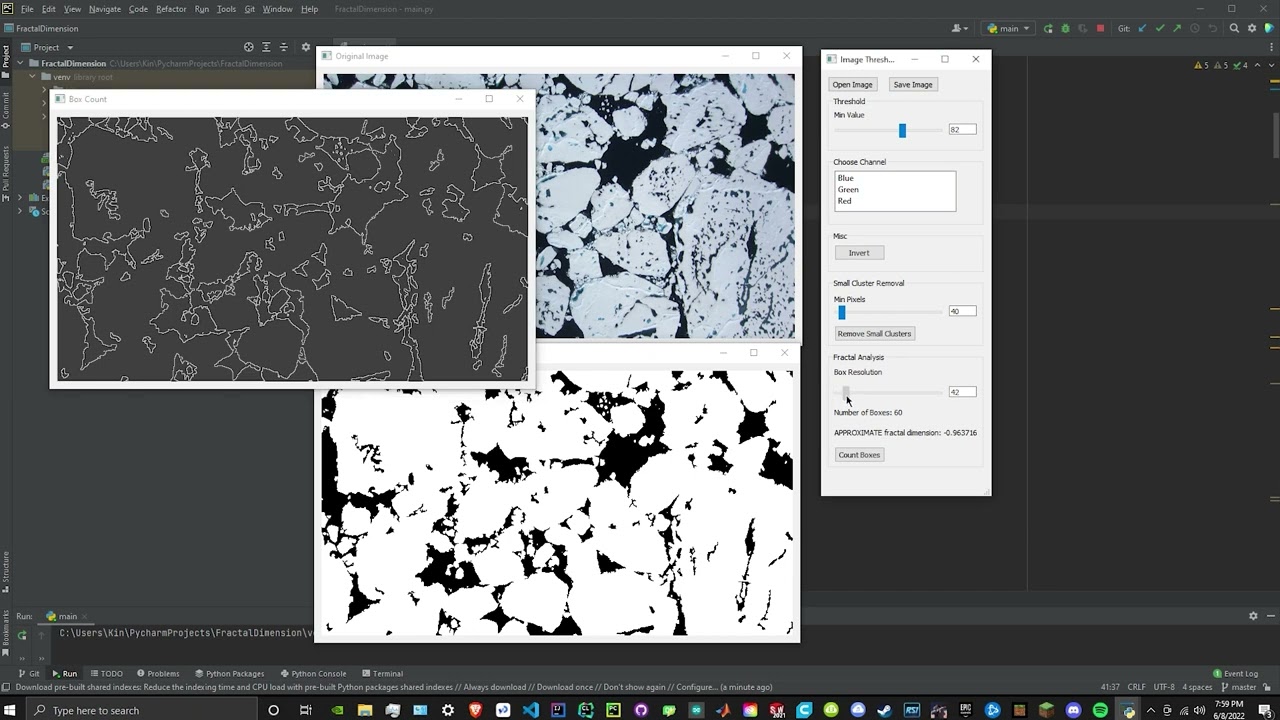1280x720 pixels.
Task: Go to previous highlighted error arrow
Action: coord(1257,65)
